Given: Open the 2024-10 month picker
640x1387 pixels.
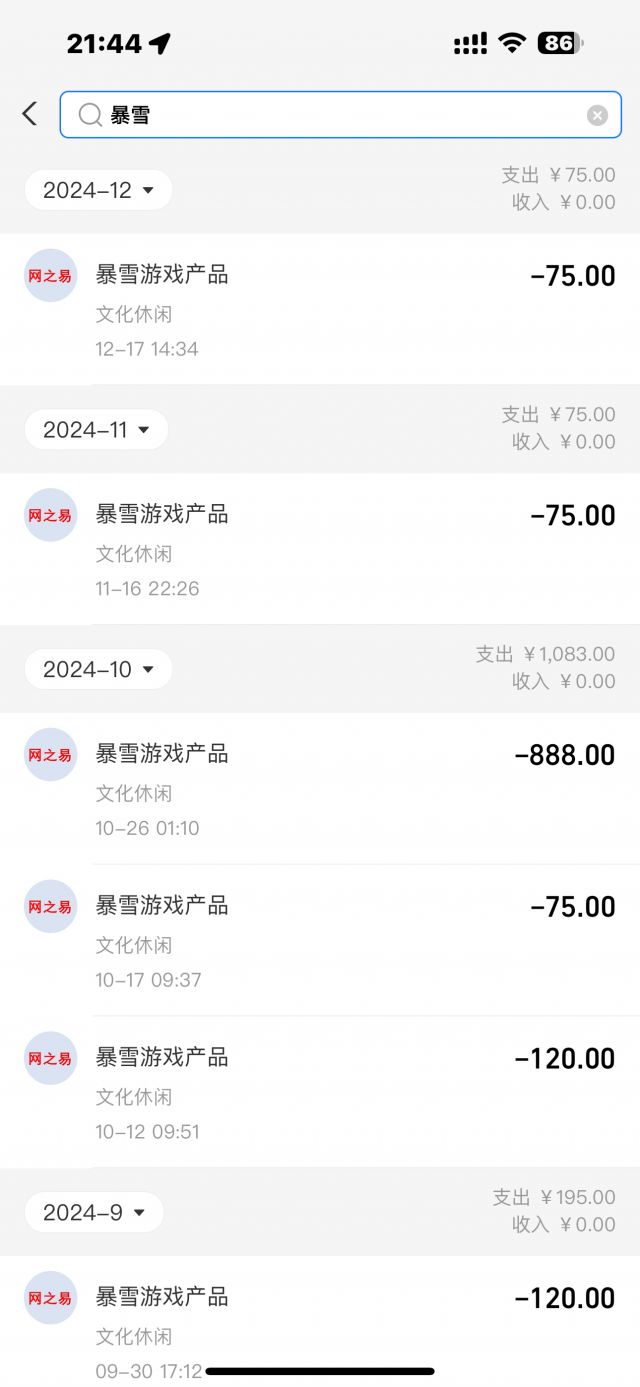Looking at the screenshot, I should tap(97, 668).
